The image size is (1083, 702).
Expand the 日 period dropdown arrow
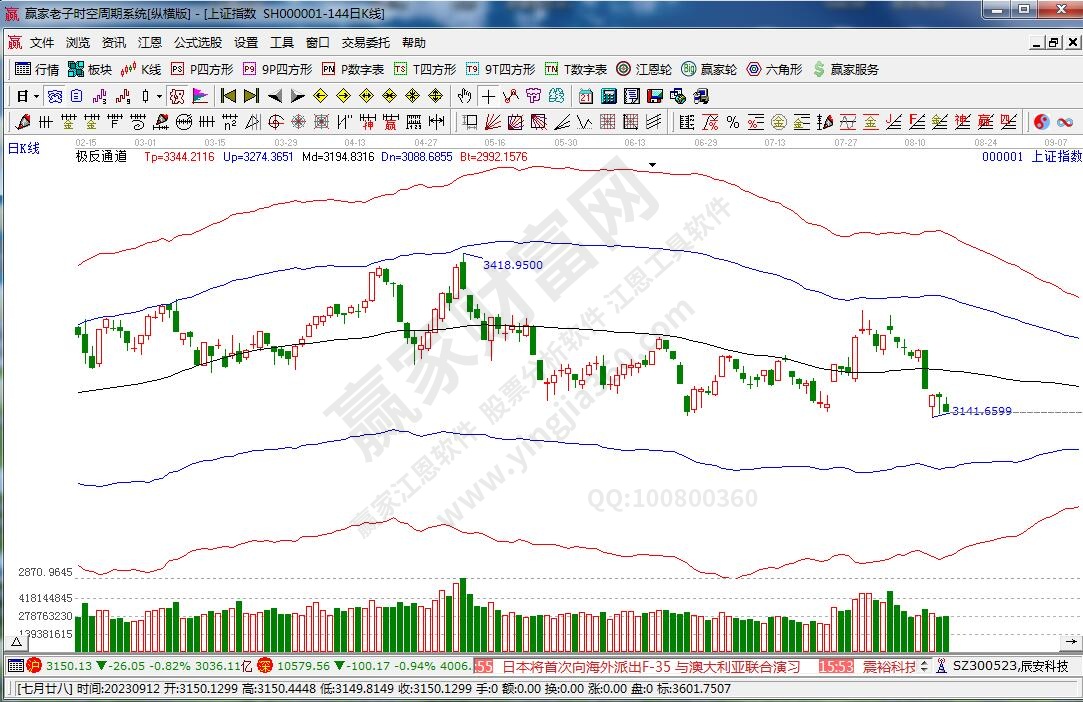pos(37,96)
